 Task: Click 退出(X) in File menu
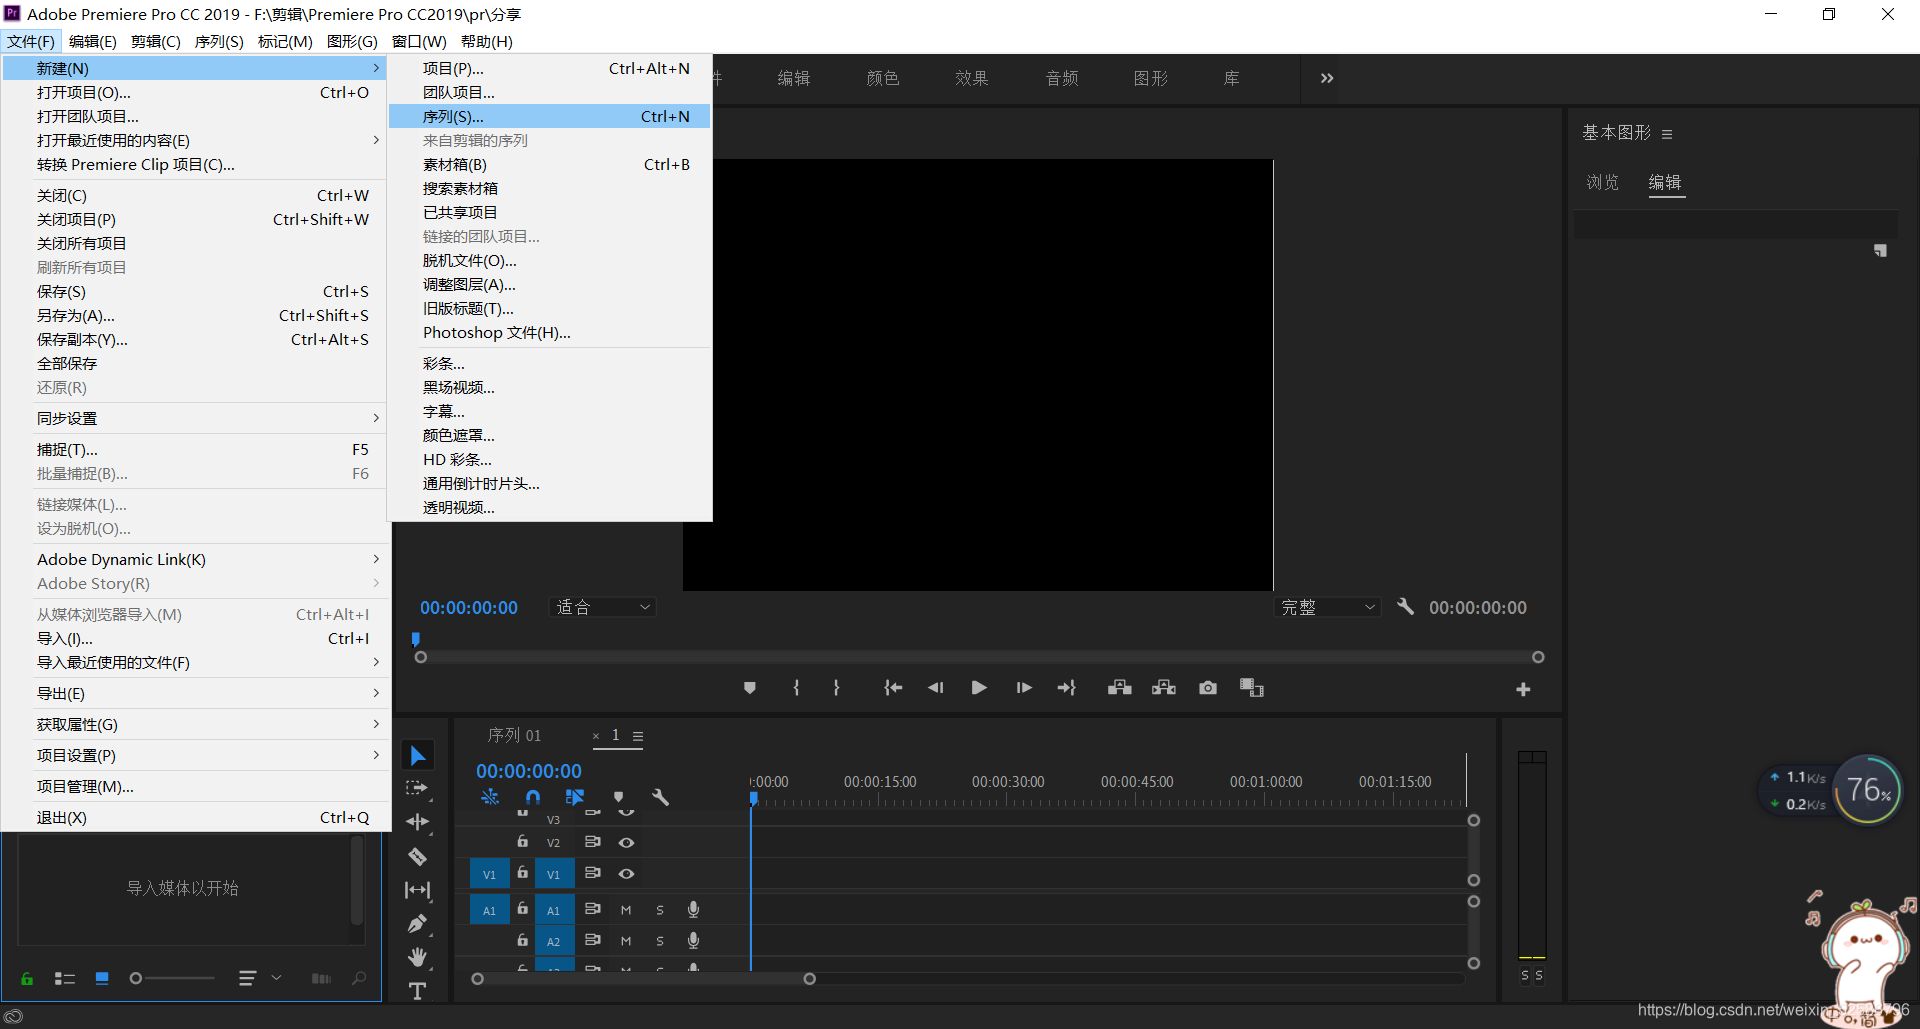tap(195, 818)
